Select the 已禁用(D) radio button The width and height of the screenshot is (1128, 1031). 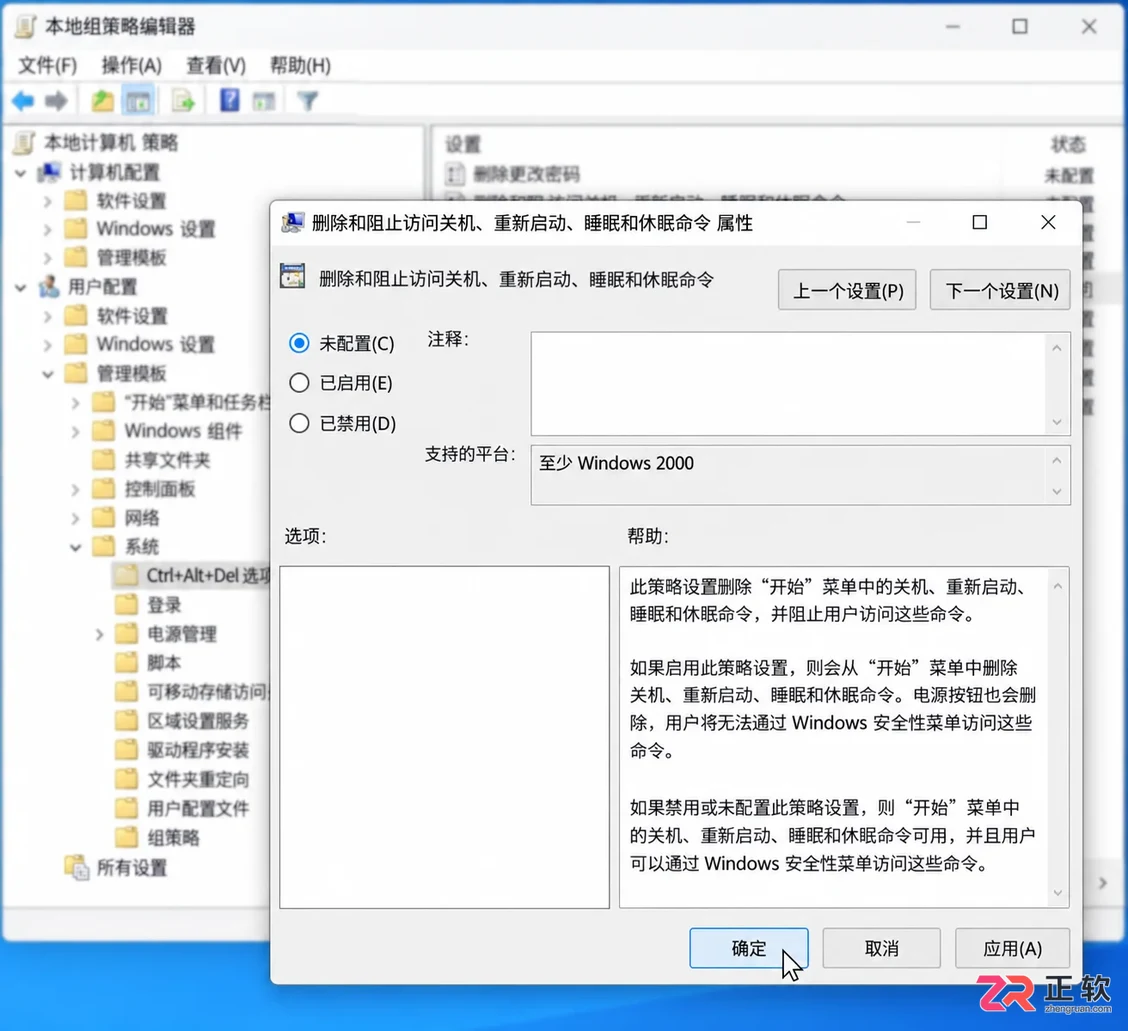tap(299, 423)
